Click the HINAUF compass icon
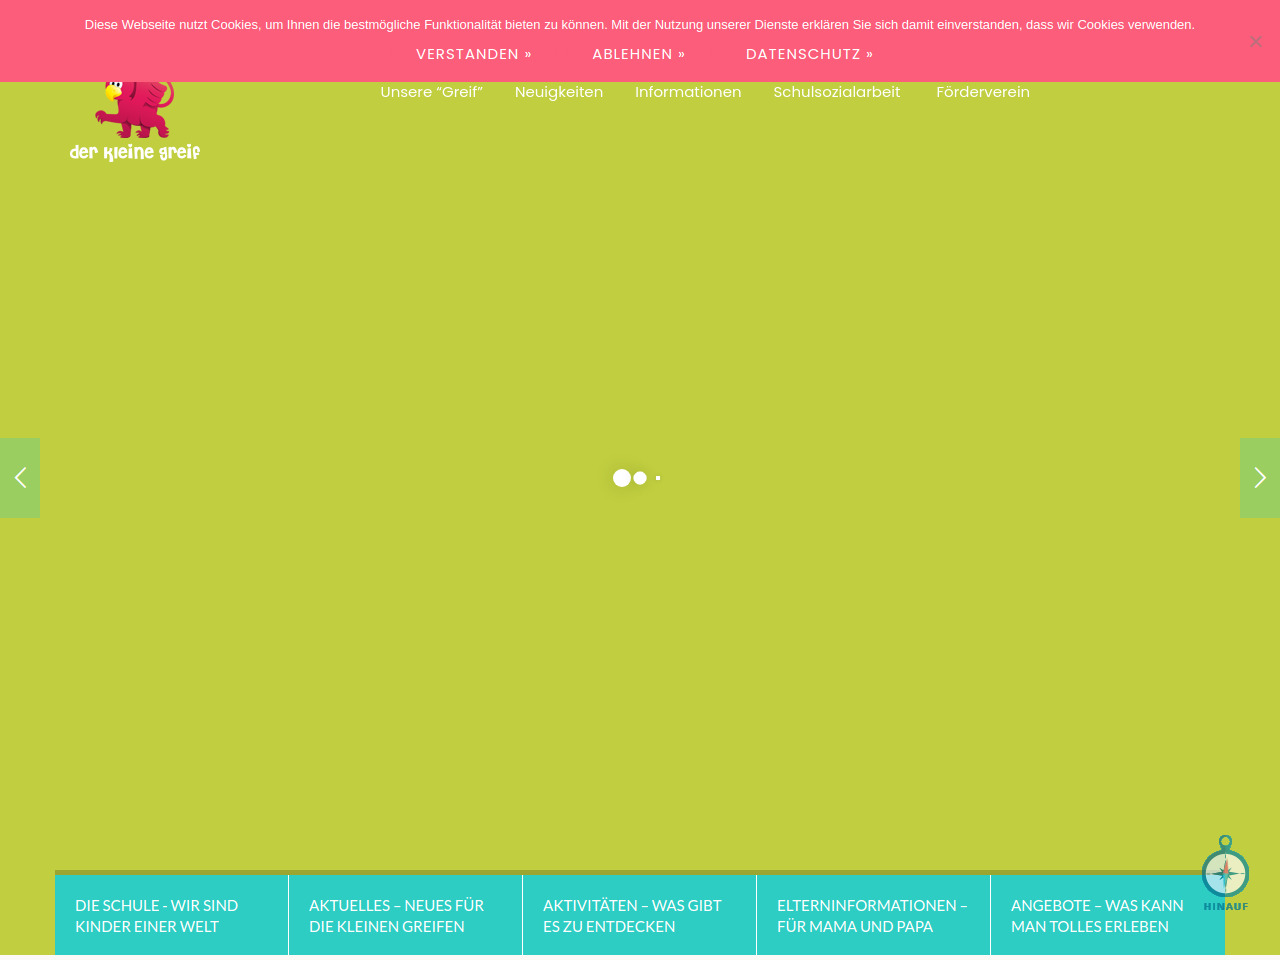Viewport: 1280px width, 960px height. click(1225, 872)
